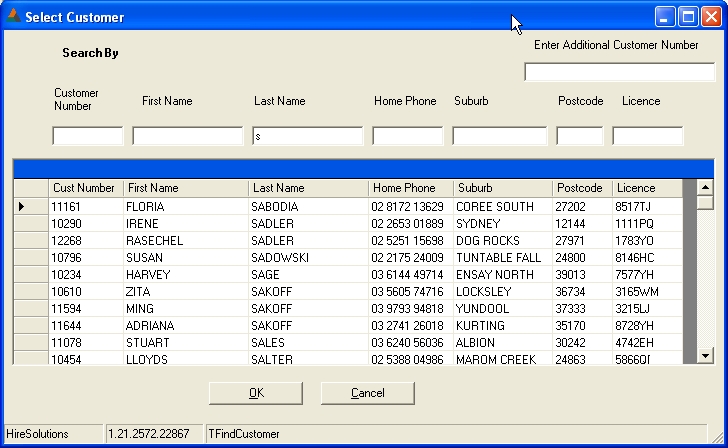Select customer number 10290
The width and height of the screenshot is (728, 448).
pyautogui.click(x=66, y=224)
